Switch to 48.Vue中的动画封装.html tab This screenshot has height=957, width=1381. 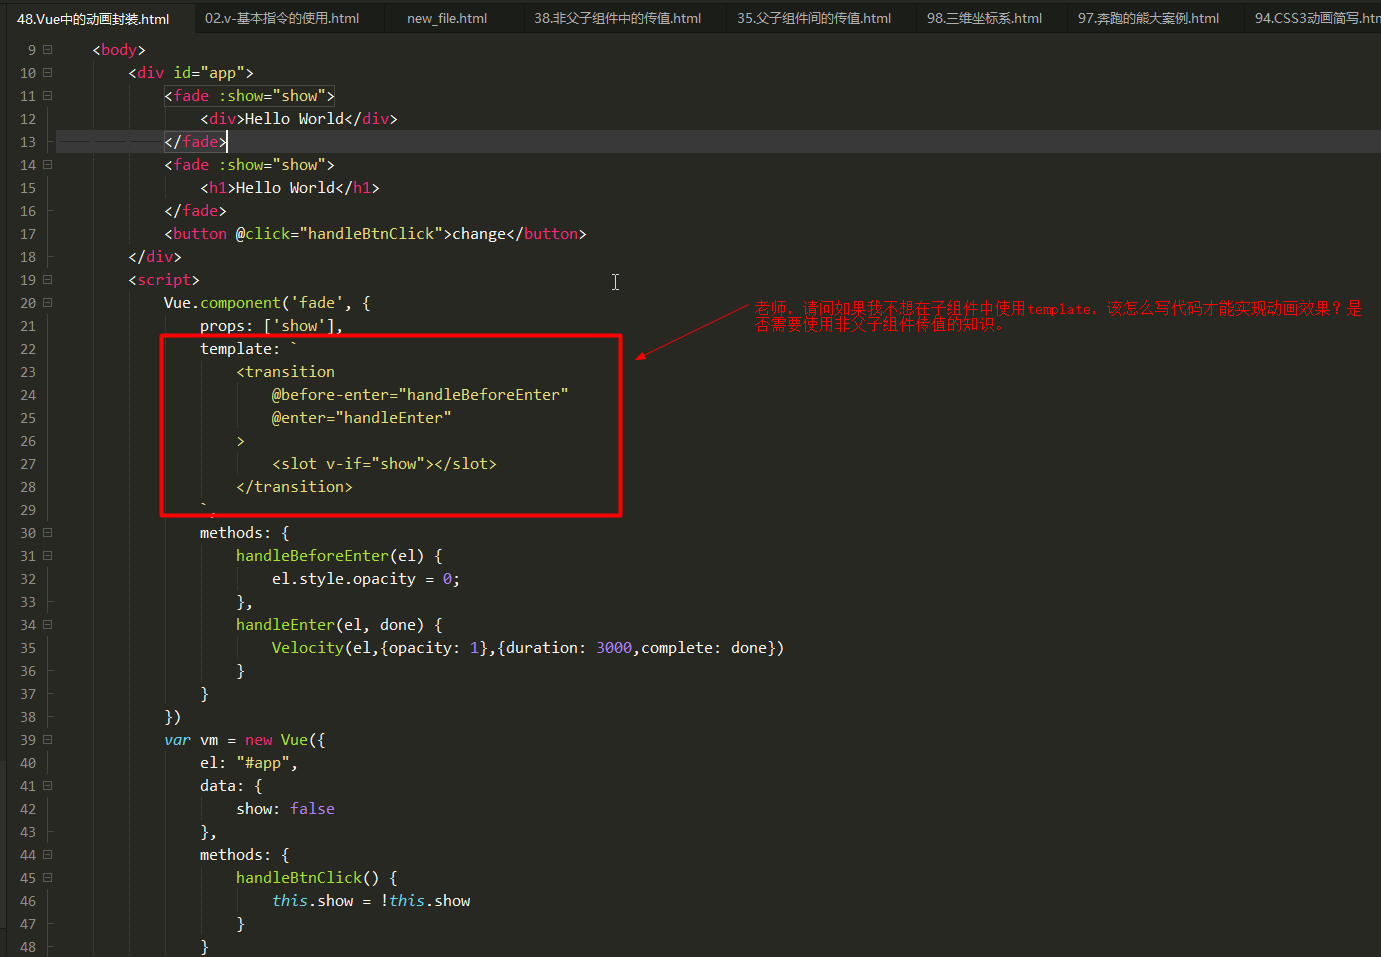pyautogui.click(x=93, y=18)
